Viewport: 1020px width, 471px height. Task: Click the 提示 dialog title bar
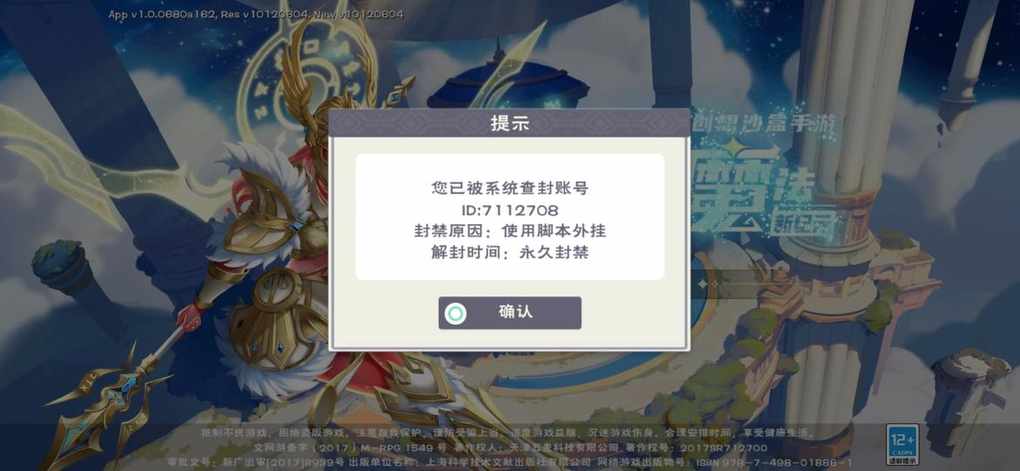[509, 123]
